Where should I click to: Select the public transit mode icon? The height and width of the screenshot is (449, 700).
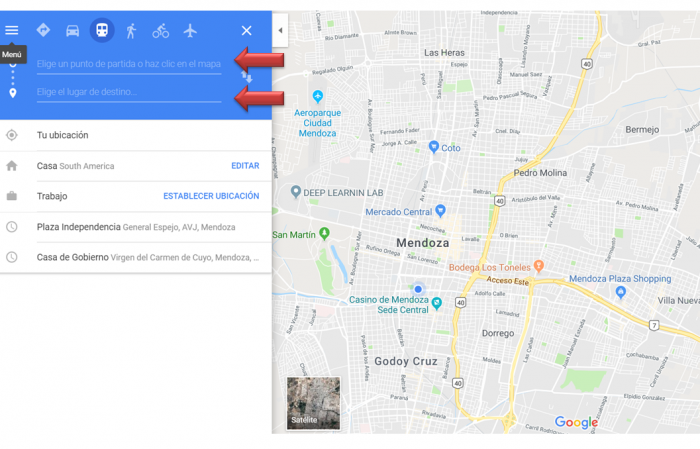[102, 30]
